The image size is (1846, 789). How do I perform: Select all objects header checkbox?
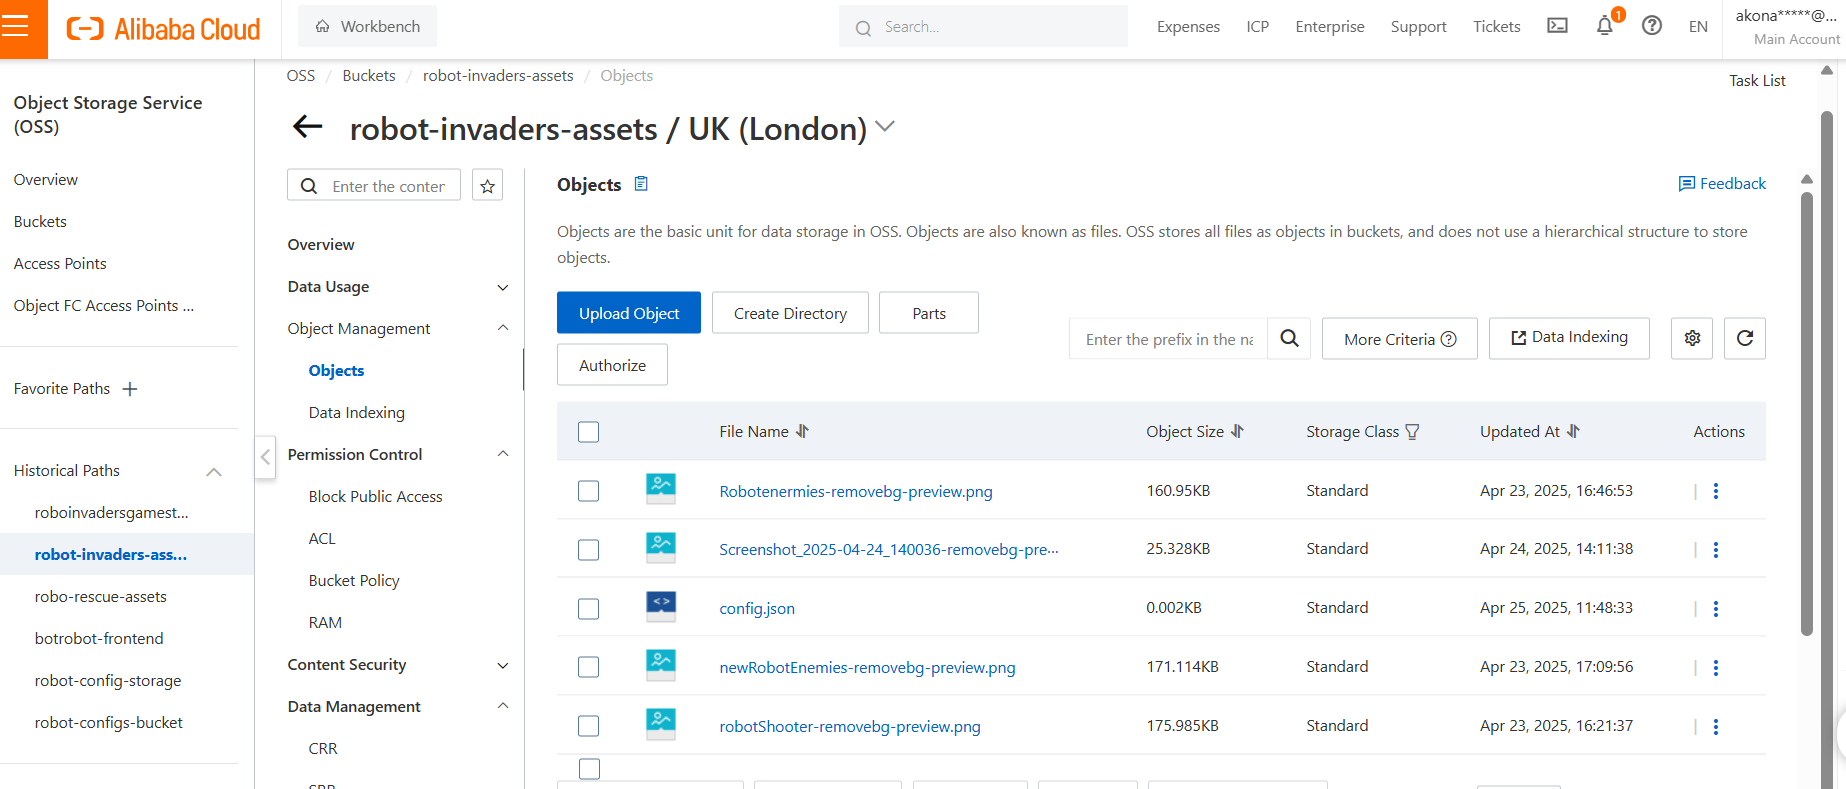point(589,432)
